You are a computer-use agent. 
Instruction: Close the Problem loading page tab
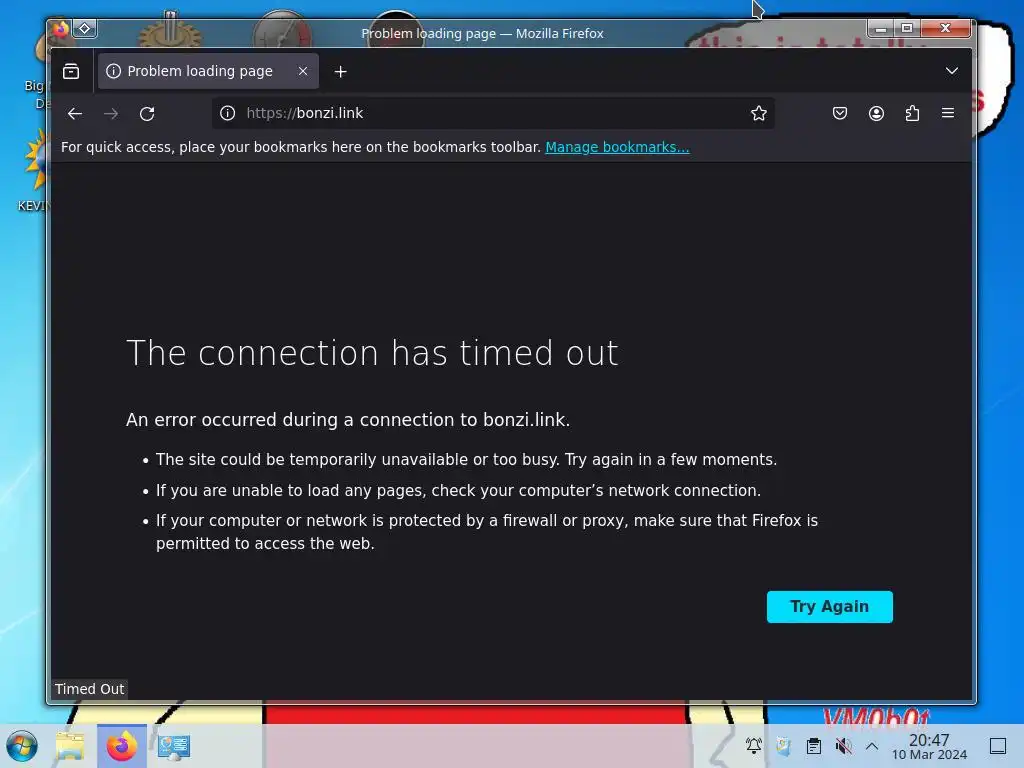pyautogui.click(x=302, y=71)
